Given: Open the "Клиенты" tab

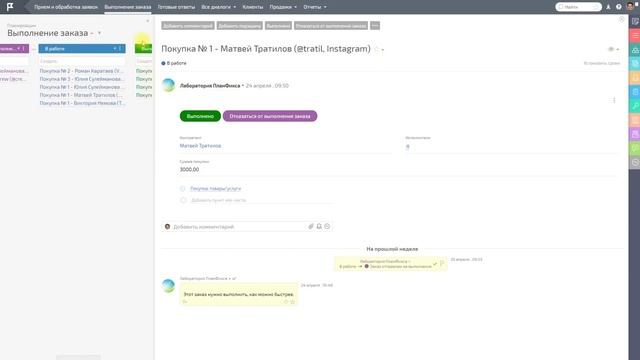Looking at the screenshot, I should [x=253, y=7].
